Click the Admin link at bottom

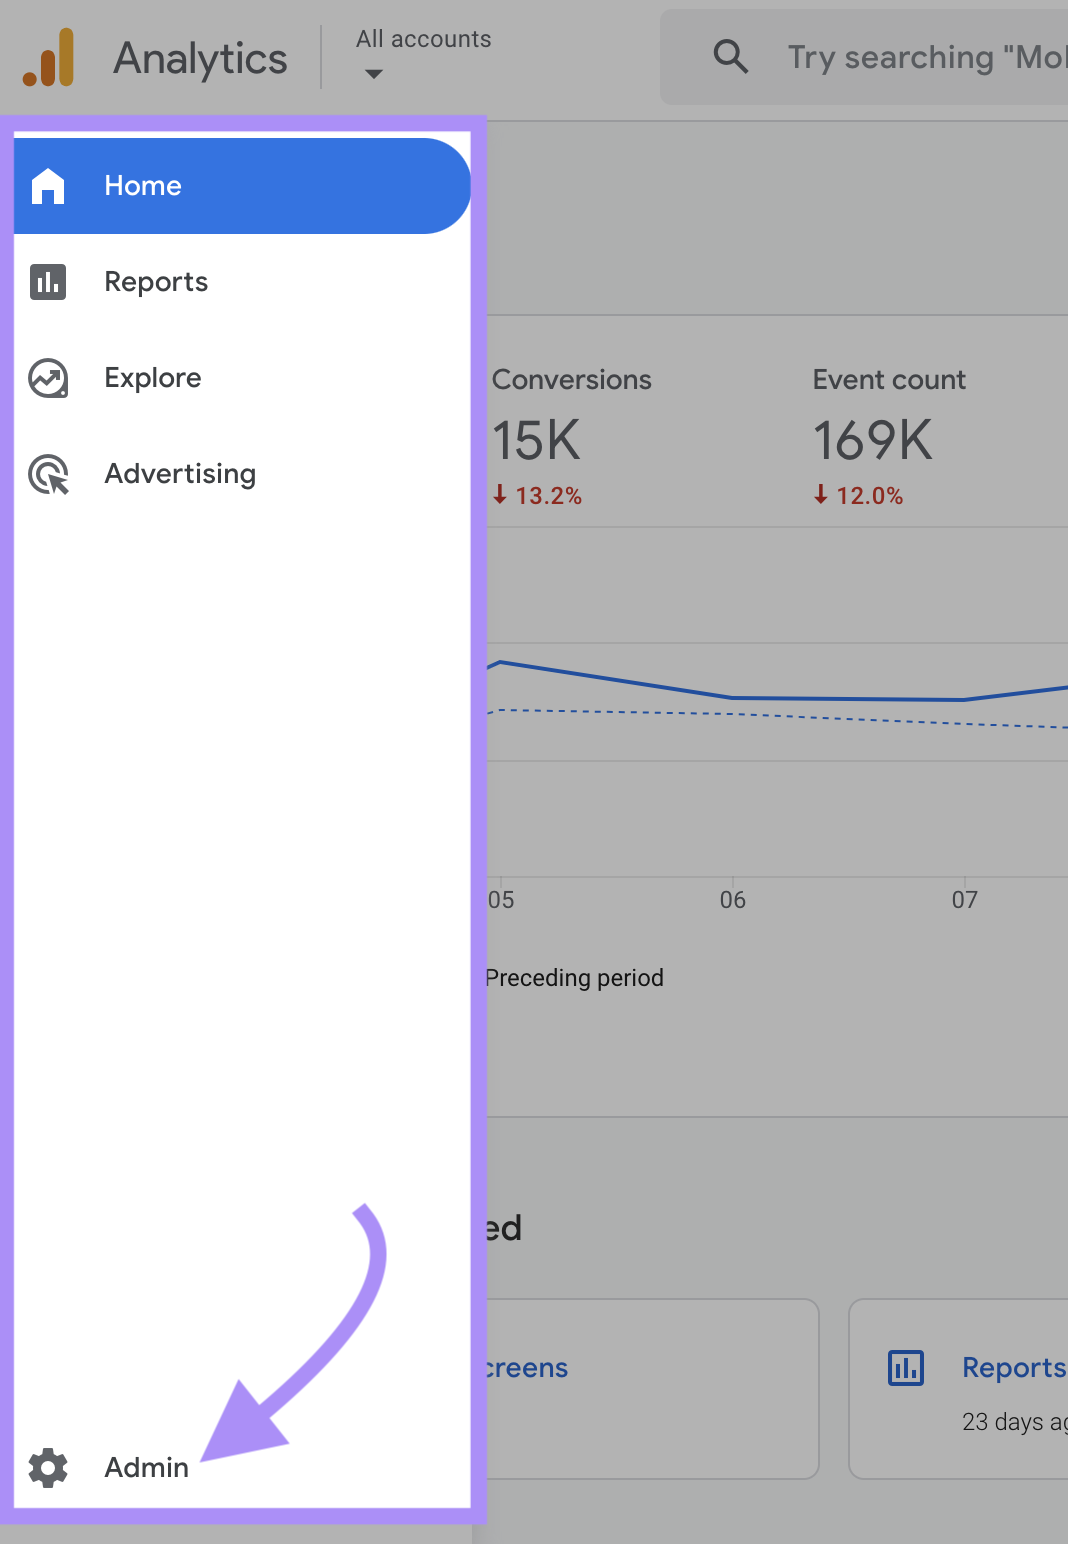(x=146, y=1468)
